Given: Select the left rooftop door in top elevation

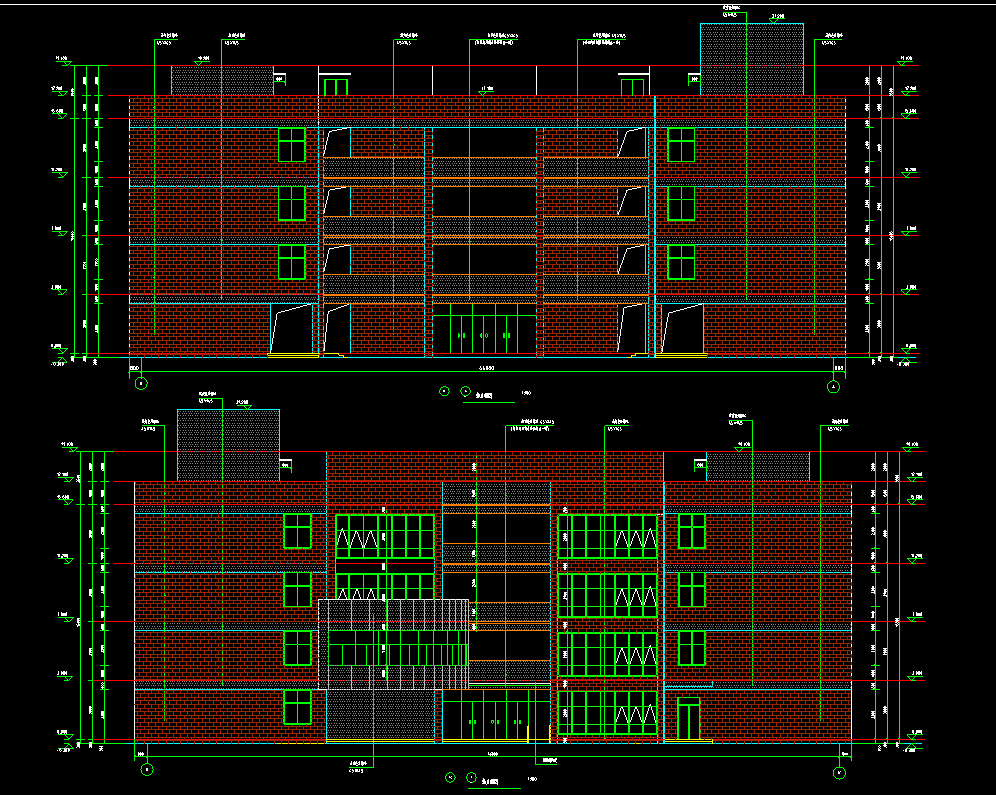Looking at the screenshot, I should (335, 86).
